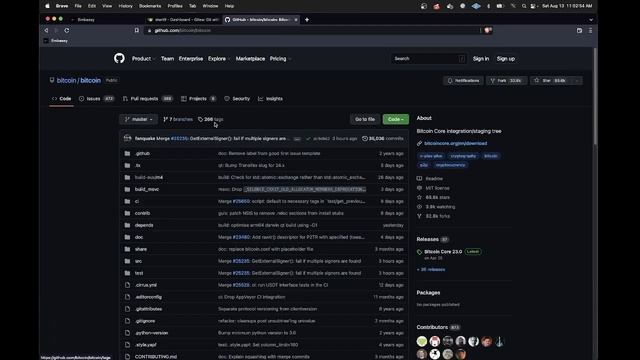Viewport: 640px width, 360px height.
Task: Click the Sign in link
Action: point(481,59)
